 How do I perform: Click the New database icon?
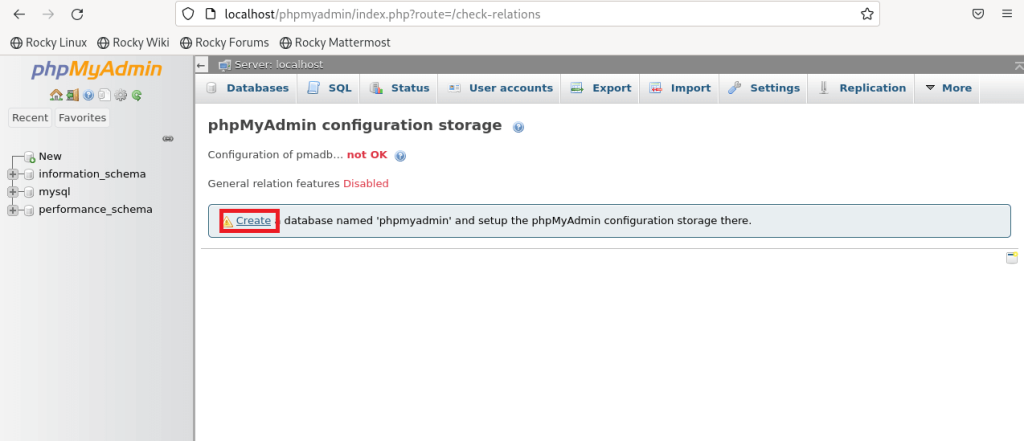click(x=29, y=157)
